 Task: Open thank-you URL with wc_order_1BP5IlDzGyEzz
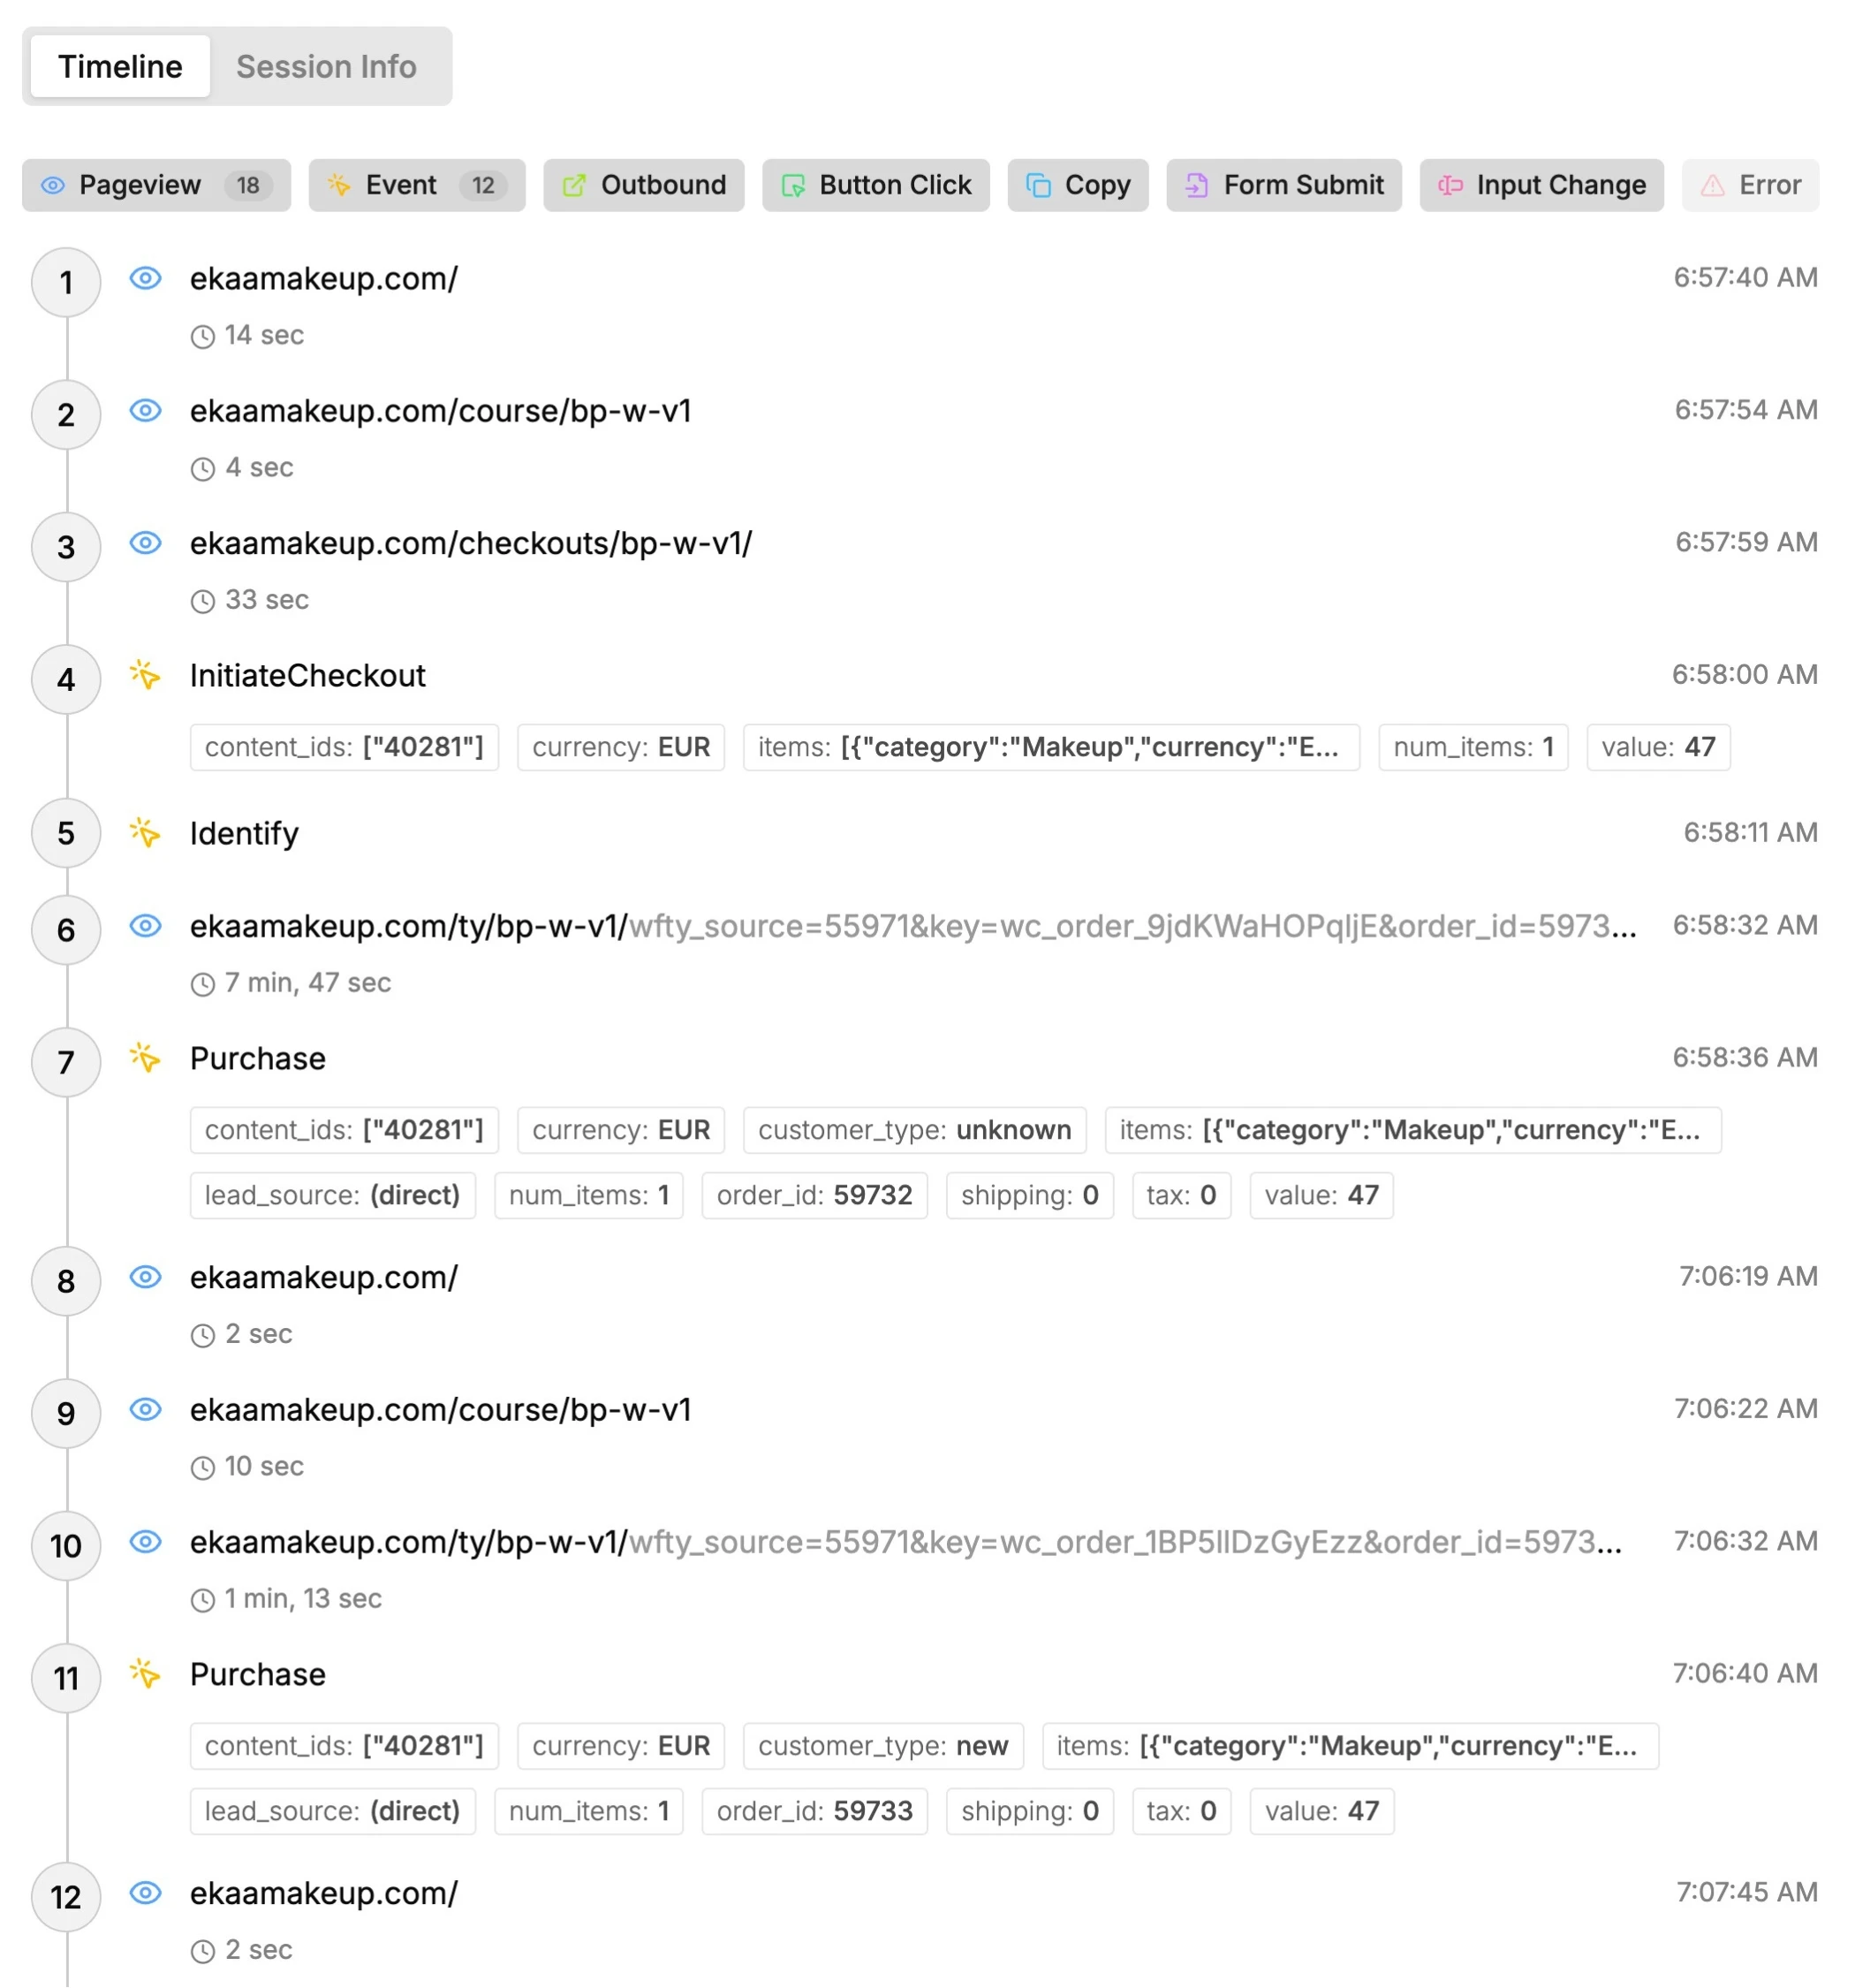906,1542
